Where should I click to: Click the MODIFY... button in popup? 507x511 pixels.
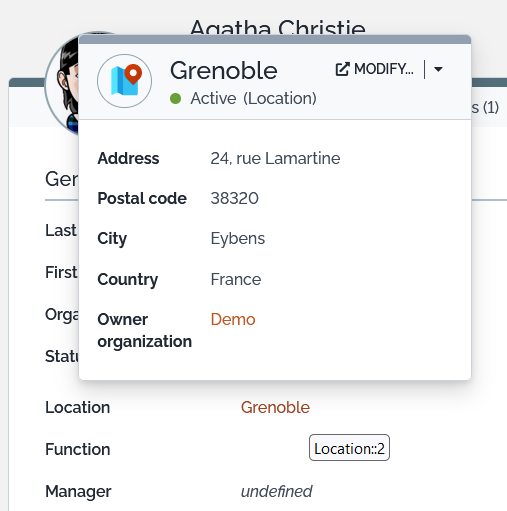[375, 69]
